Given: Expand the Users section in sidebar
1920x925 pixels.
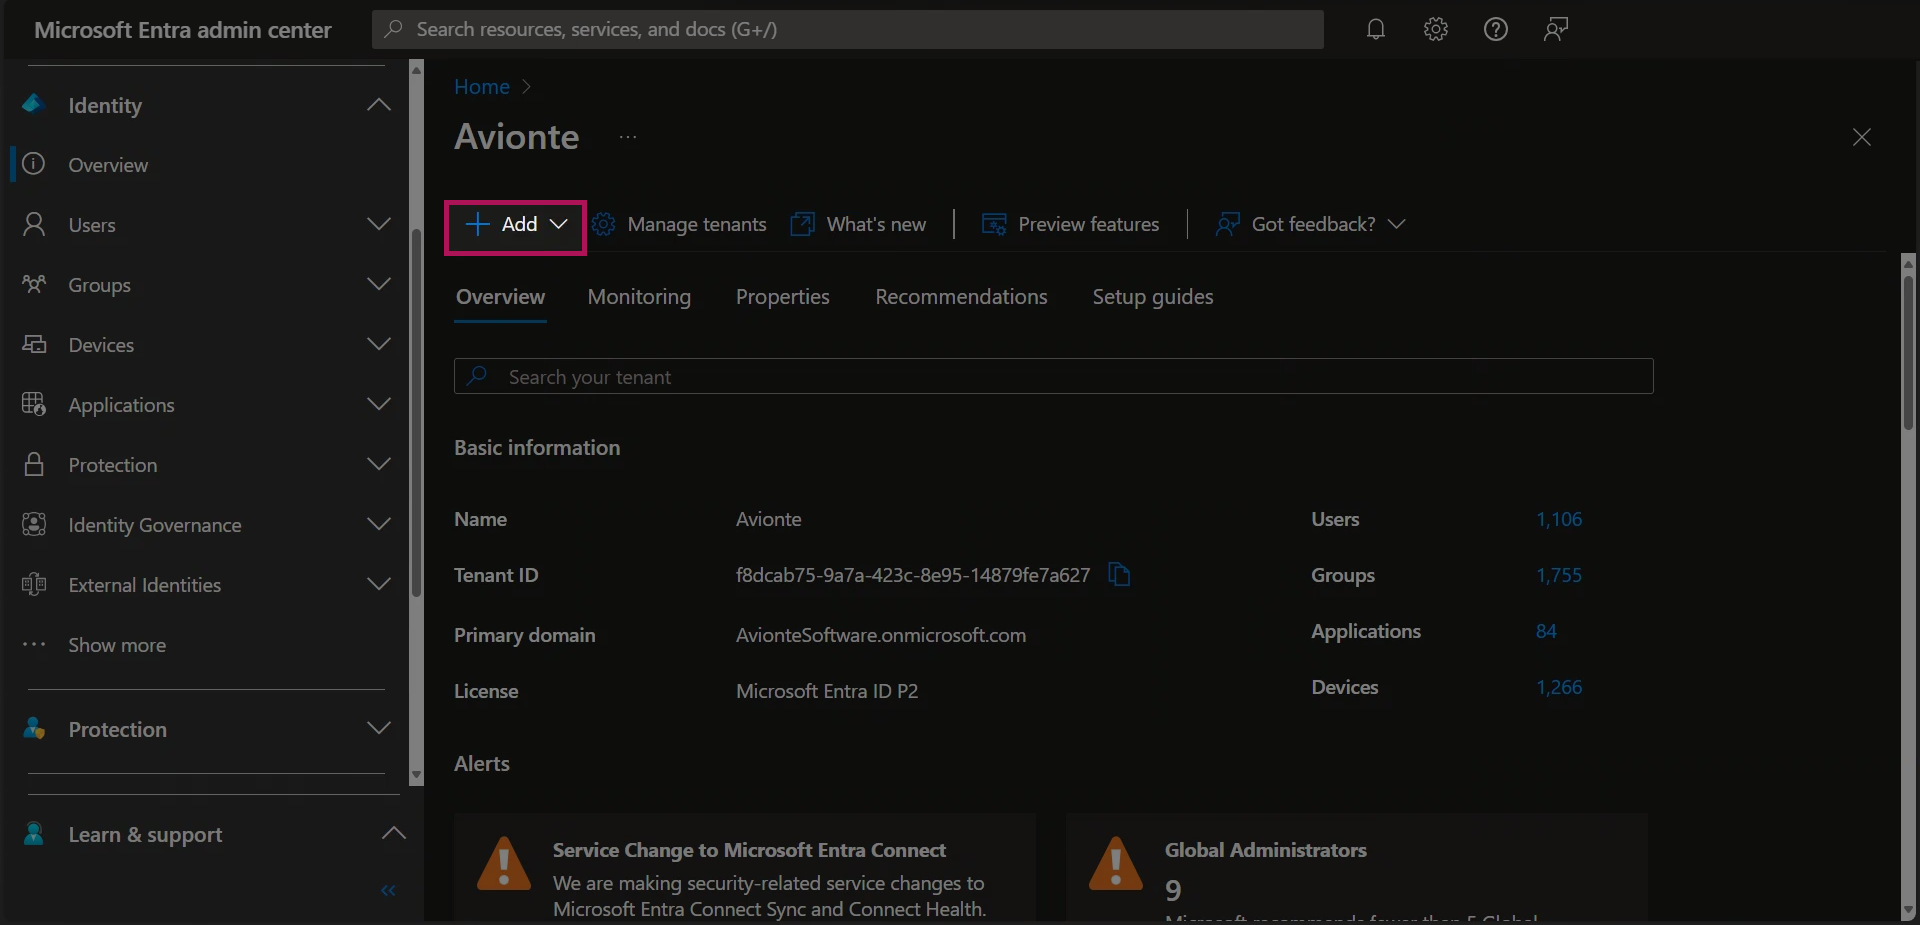Looking at the screenshot, I should tap(378, 224).
